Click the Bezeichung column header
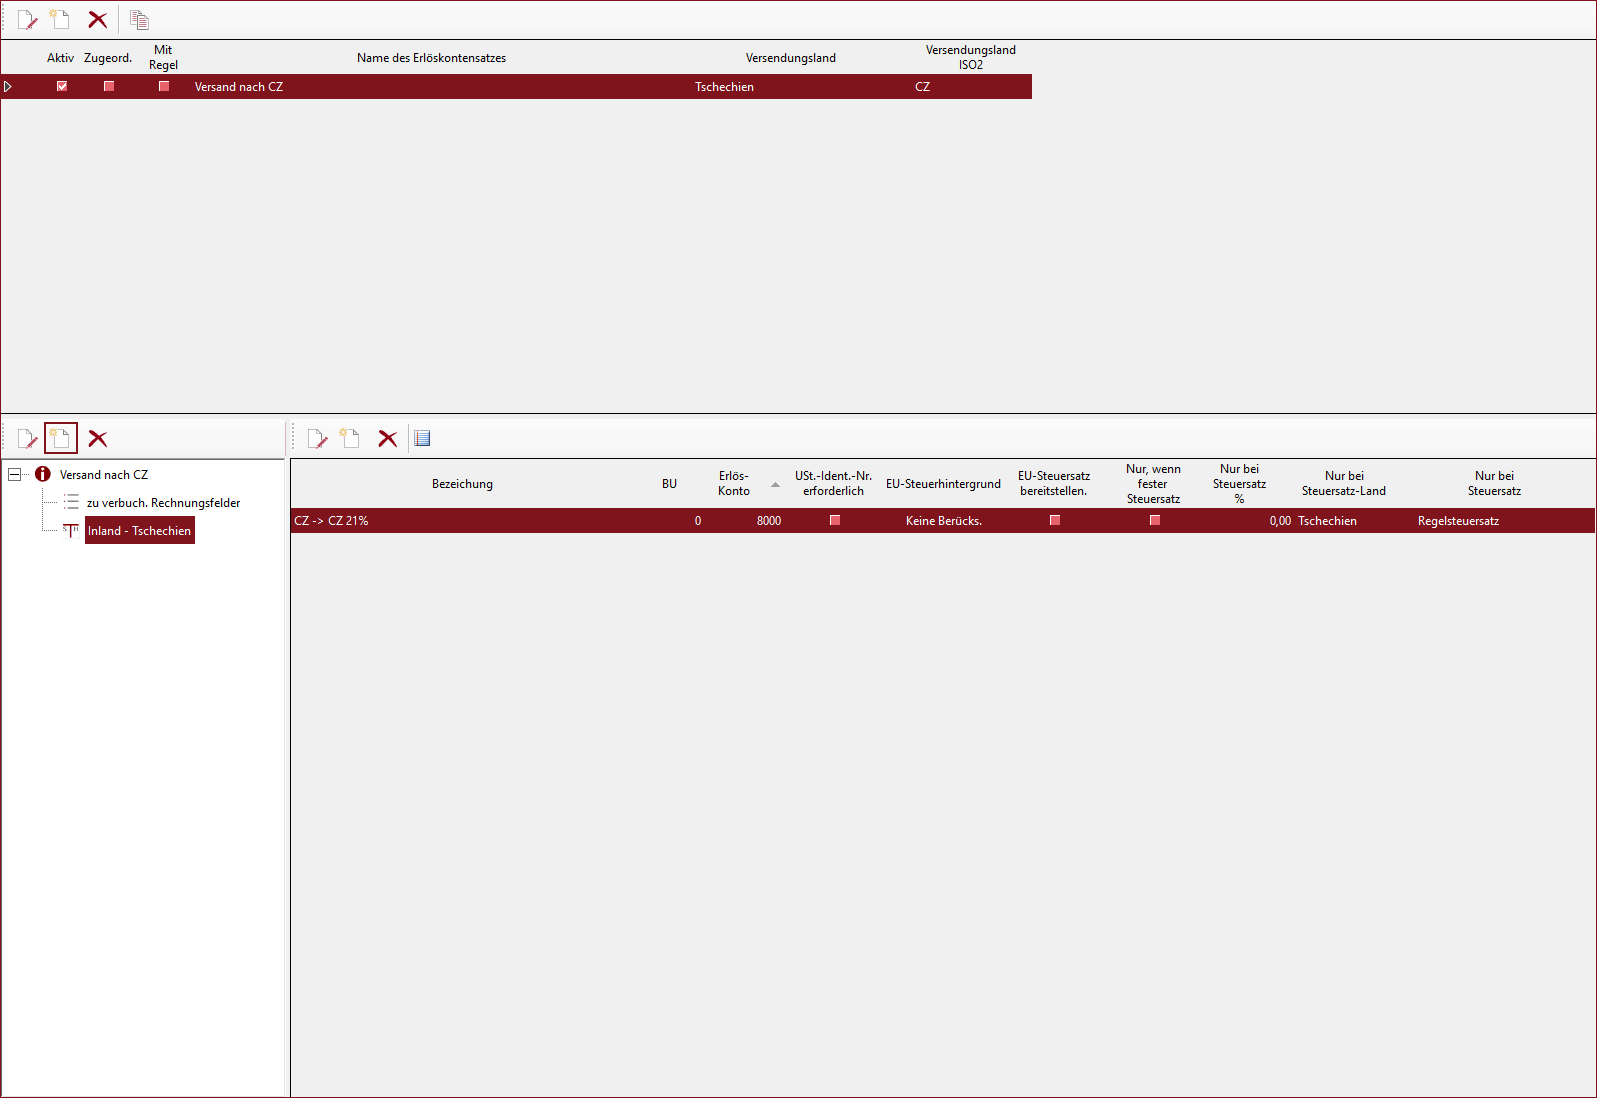Viewport: 1597px width, 1098px height. click(462, 484)
